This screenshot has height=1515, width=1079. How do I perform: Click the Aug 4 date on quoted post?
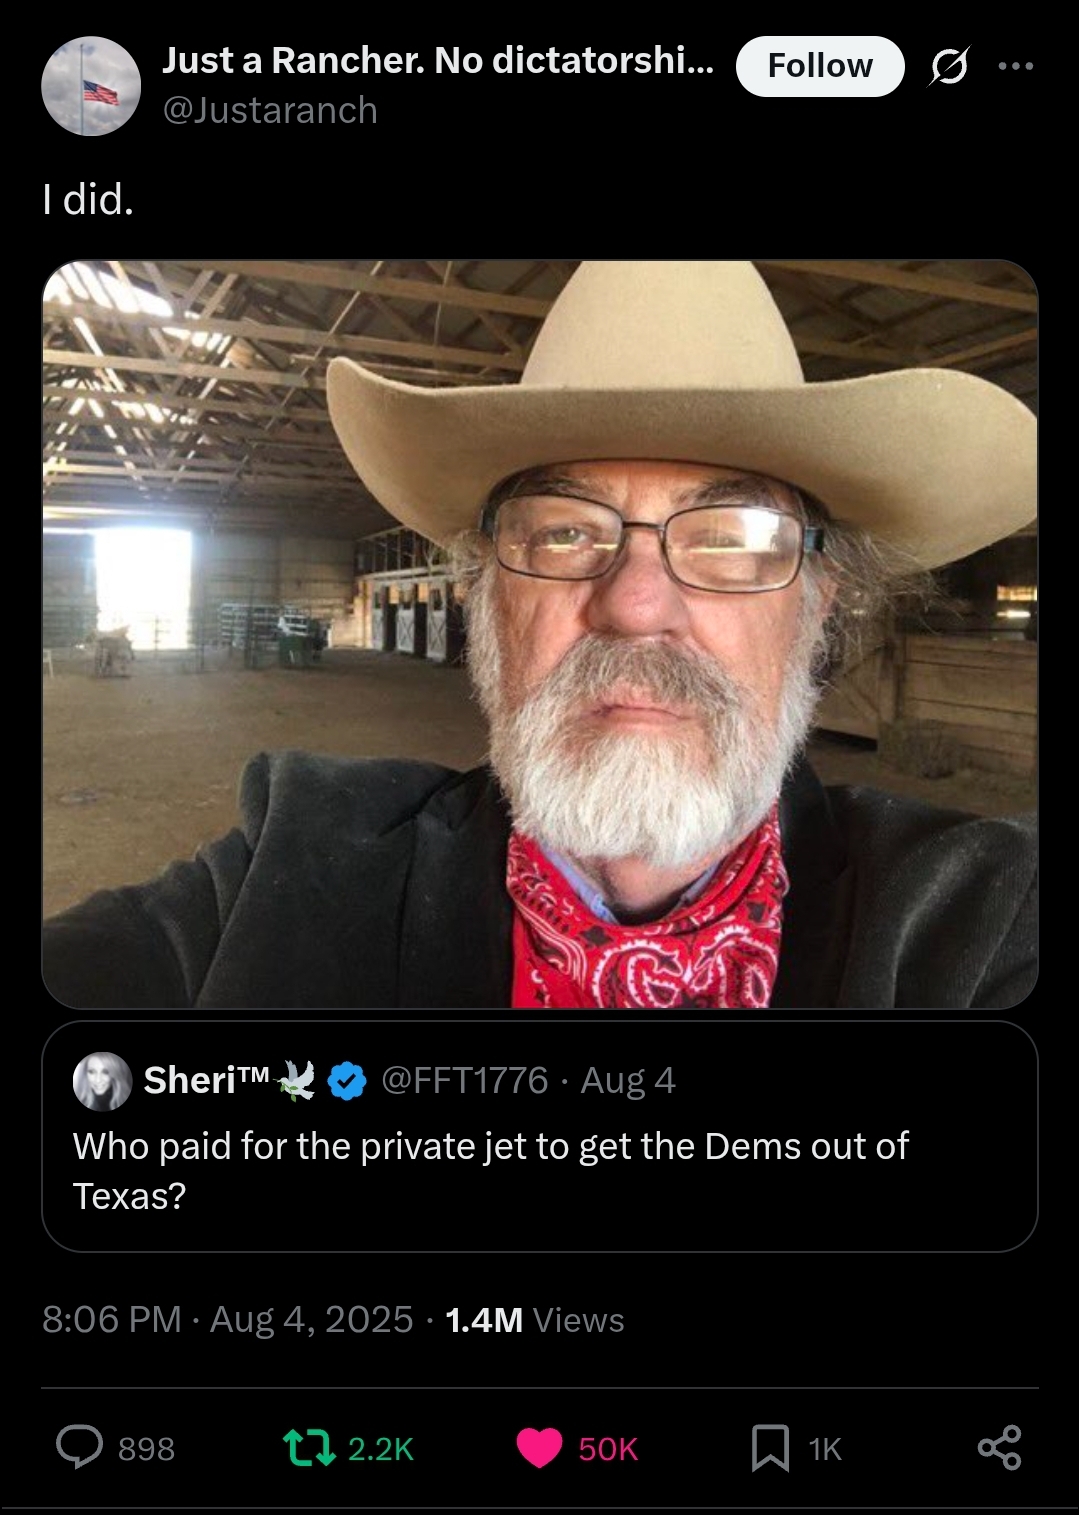tap(628, 1080)
